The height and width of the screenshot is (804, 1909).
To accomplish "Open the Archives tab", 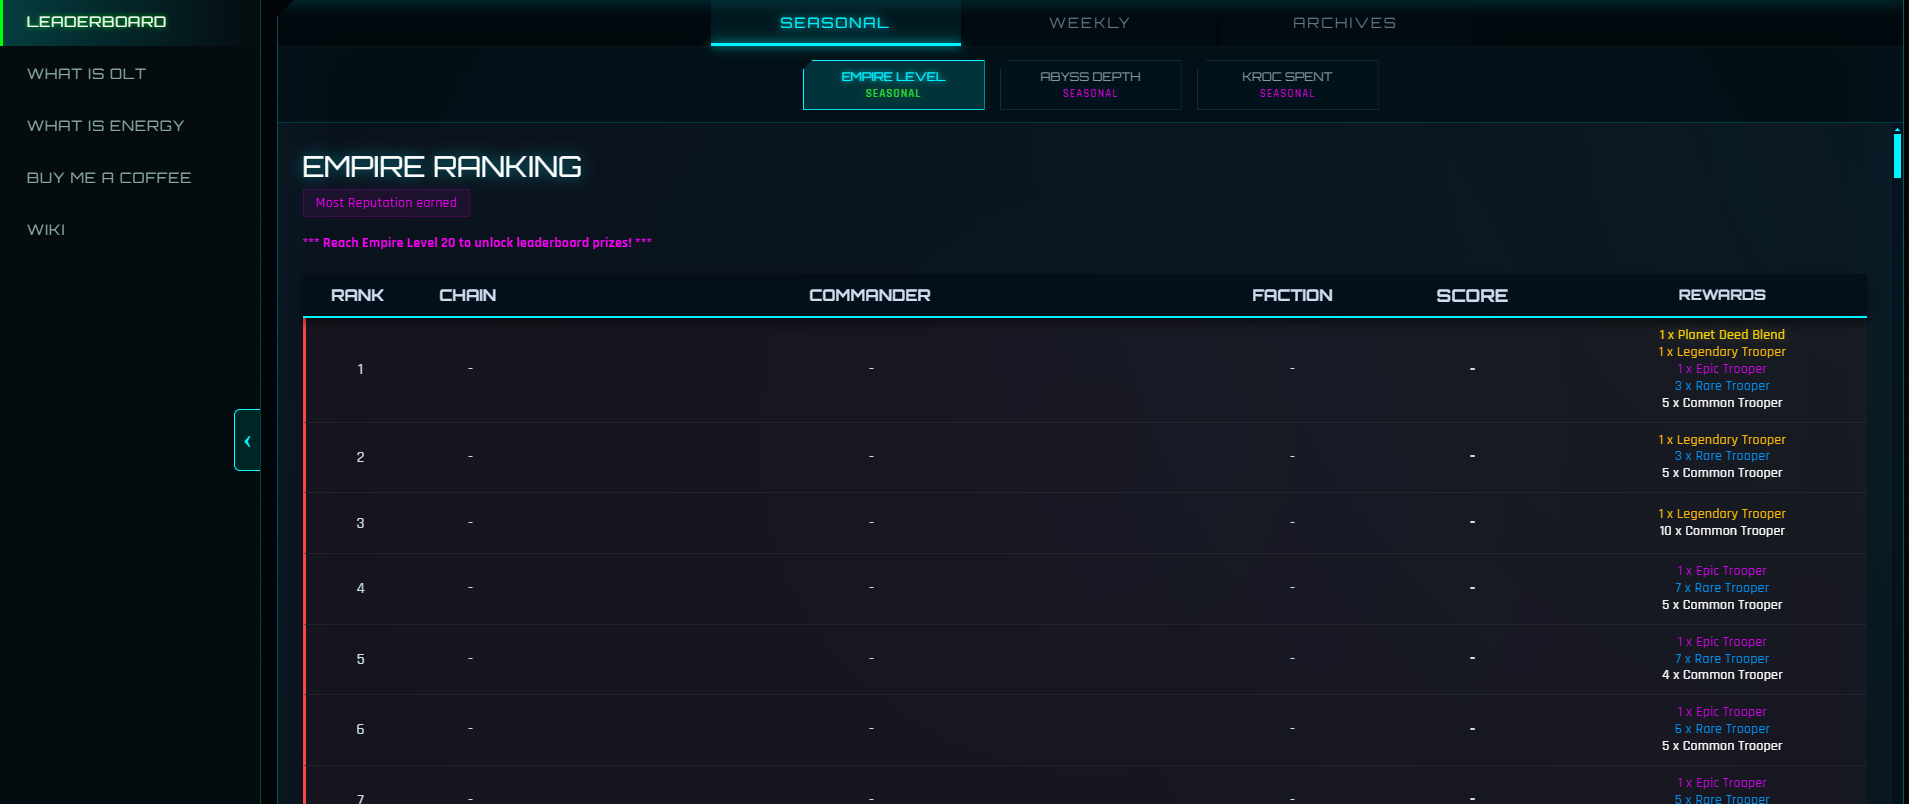I will (1343, 23).
